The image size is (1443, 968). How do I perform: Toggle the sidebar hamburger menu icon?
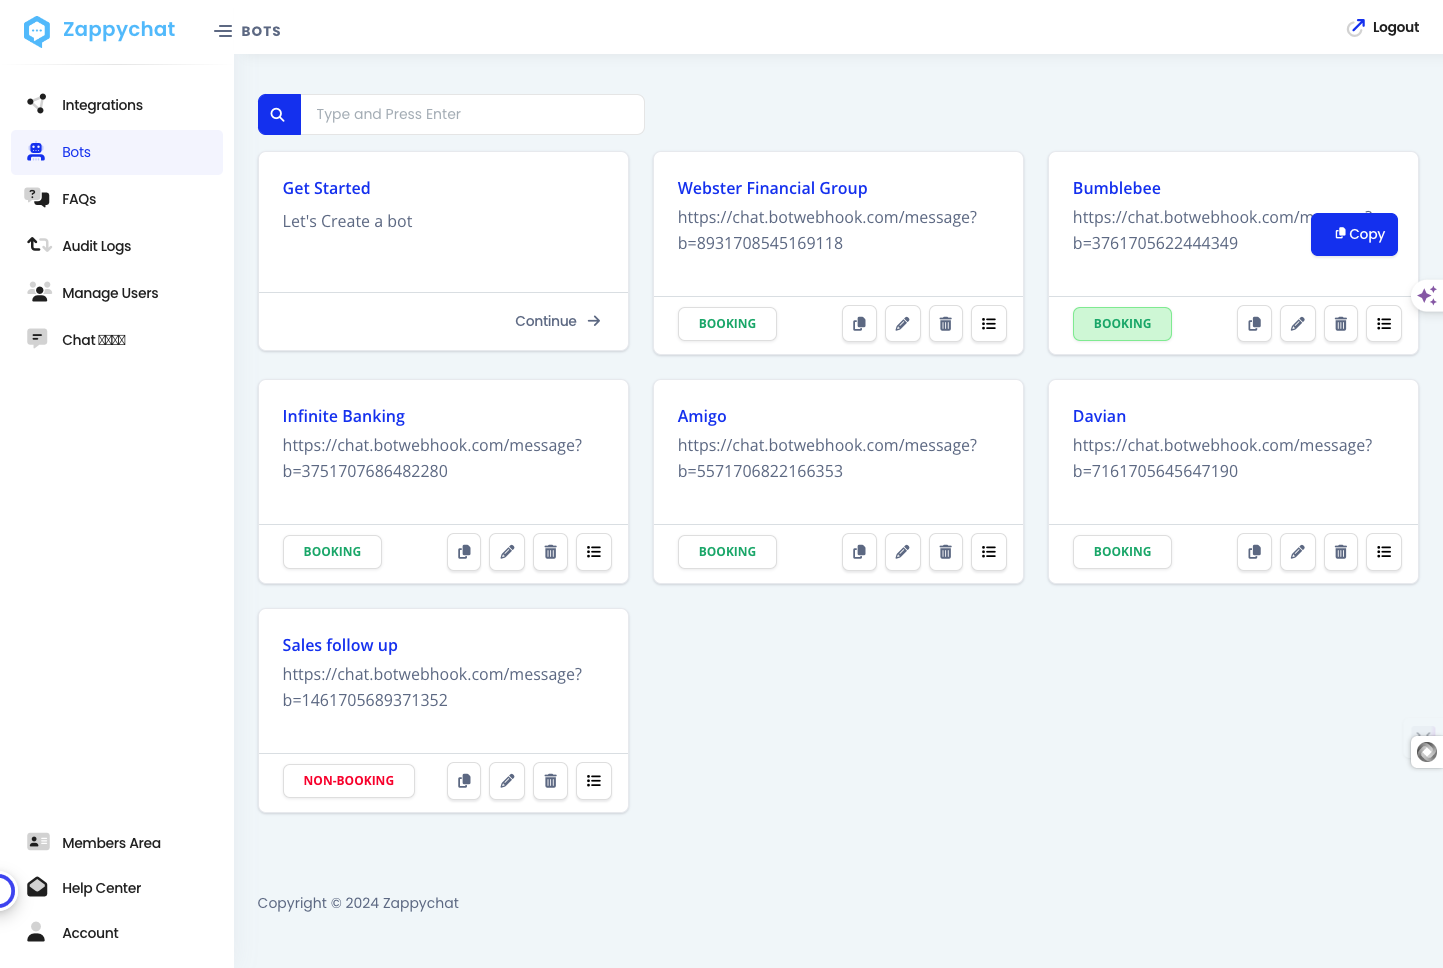click(x=223, y=31)
